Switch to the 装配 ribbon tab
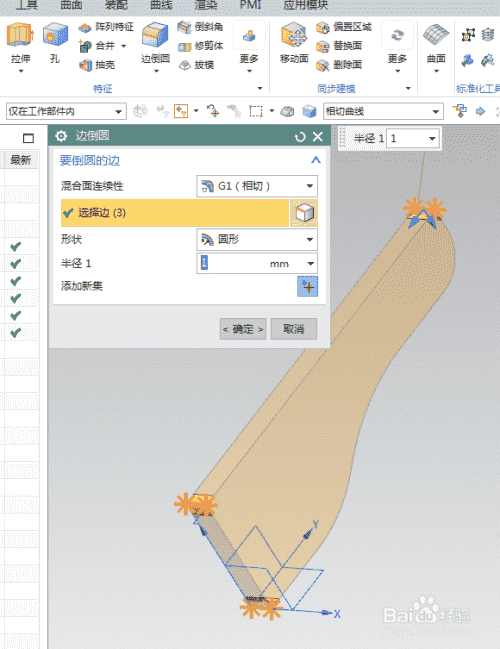The height and width of the screenshot is (649, 500). [x=116, y=5]
